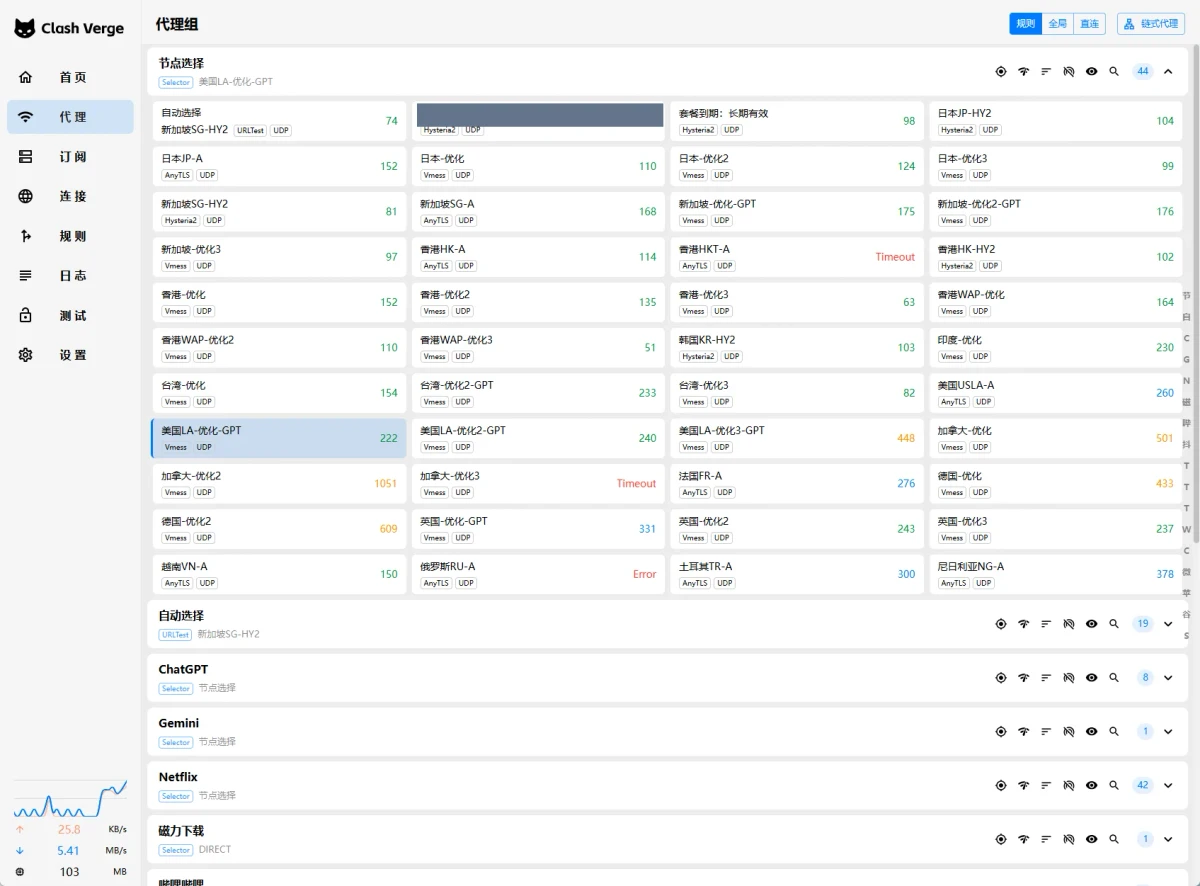
Task: Run the delay test for 自动选择 group
Action: (x=1023, y=624)
